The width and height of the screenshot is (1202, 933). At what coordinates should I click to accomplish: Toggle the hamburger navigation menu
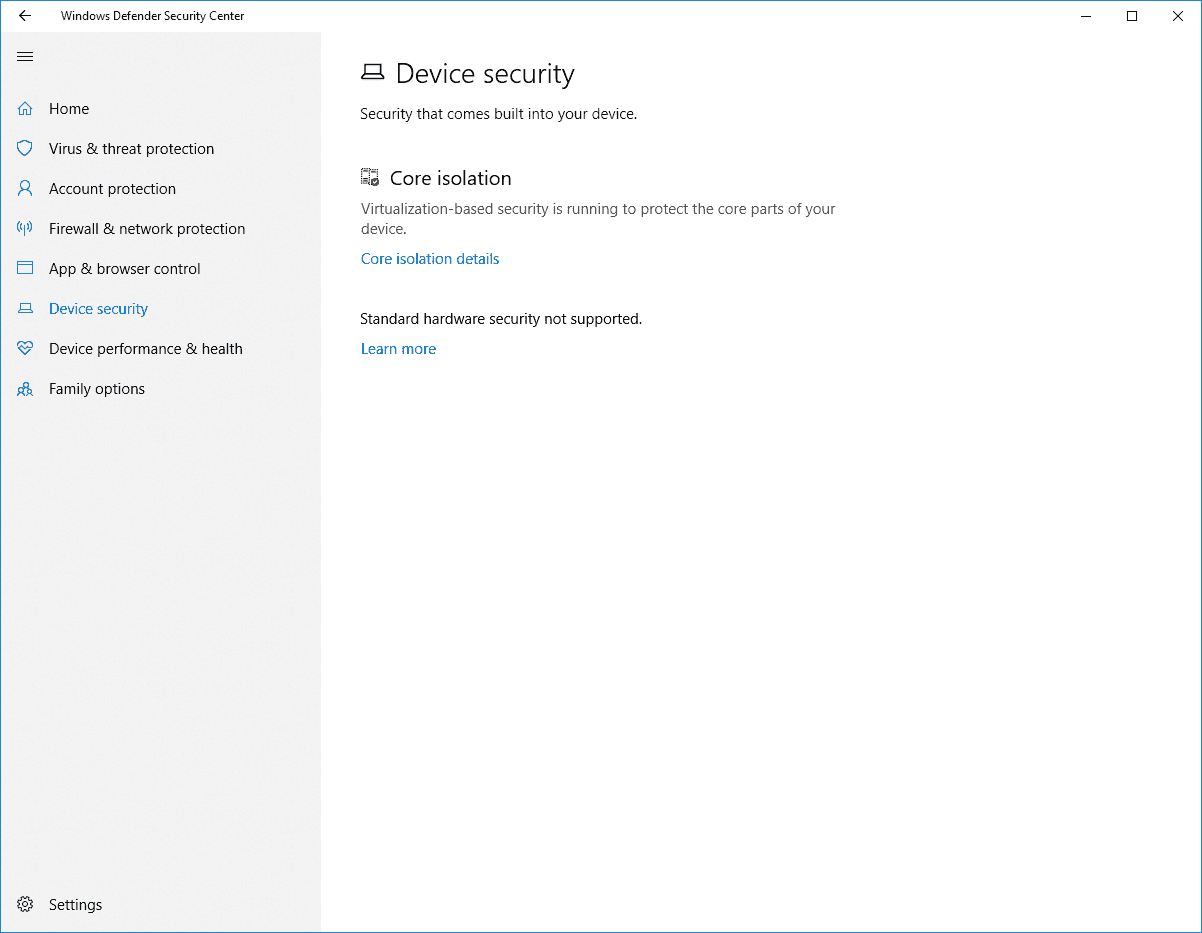point(25,56)
